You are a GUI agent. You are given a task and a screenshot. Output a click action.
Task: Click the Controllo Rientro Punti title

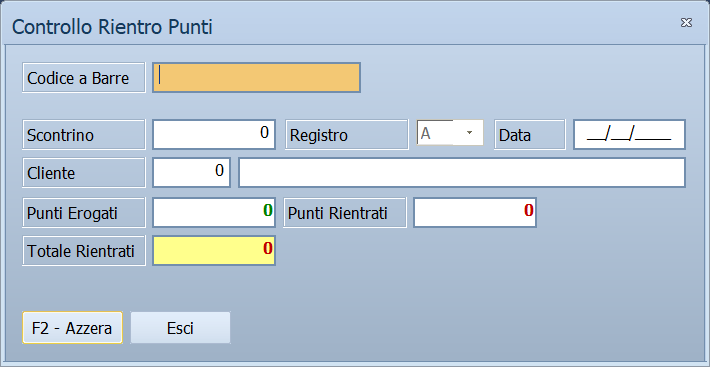click(112, 28)
